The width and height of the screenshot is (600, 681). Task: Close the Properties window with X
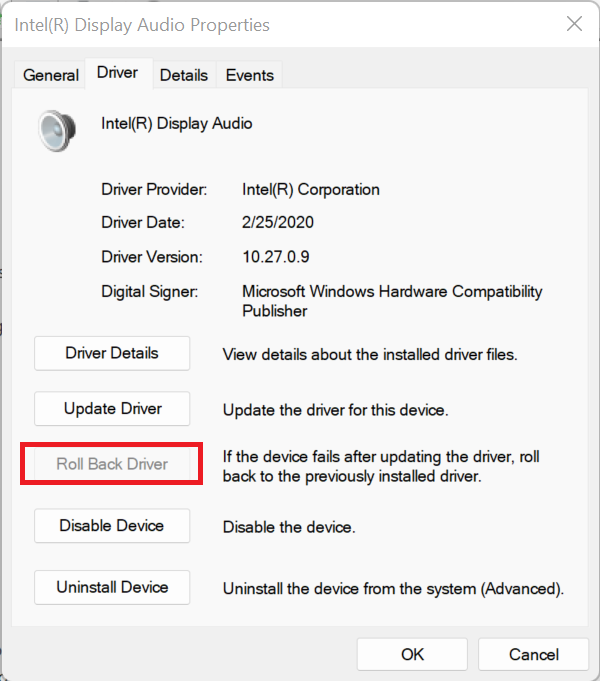tap(575, 24)
